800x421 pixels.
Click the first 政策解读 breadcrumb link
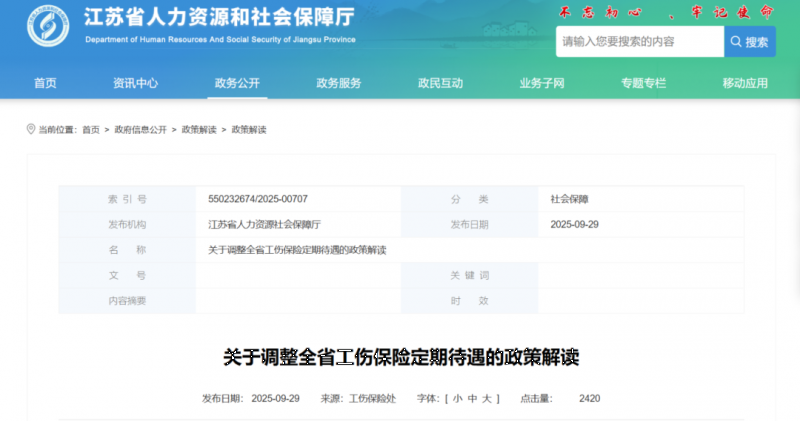coord(198,130)
